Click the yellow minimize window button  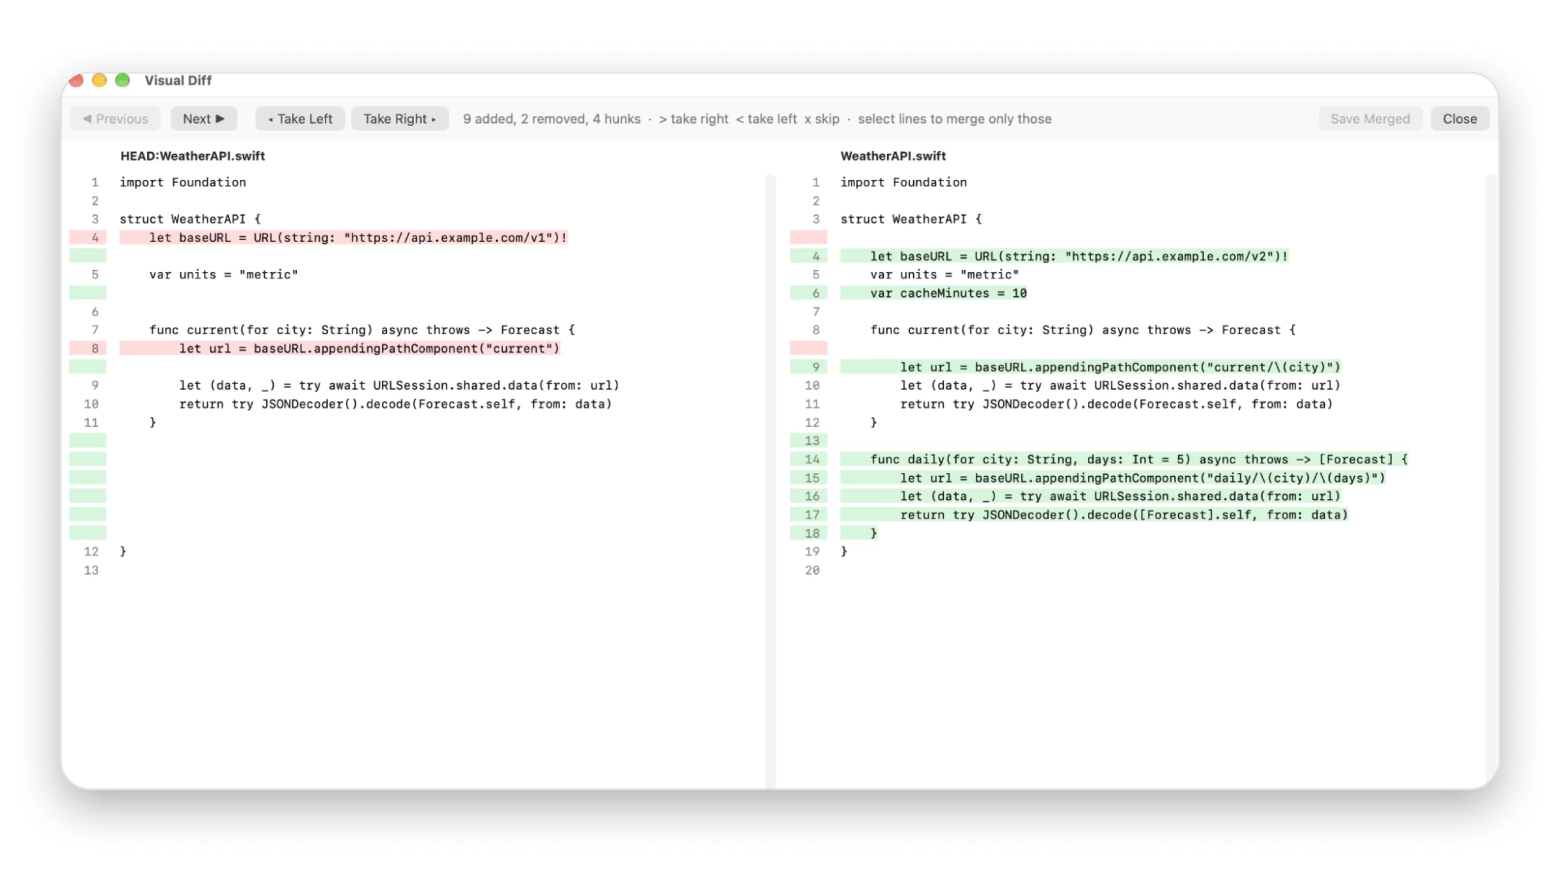[99, 80]
